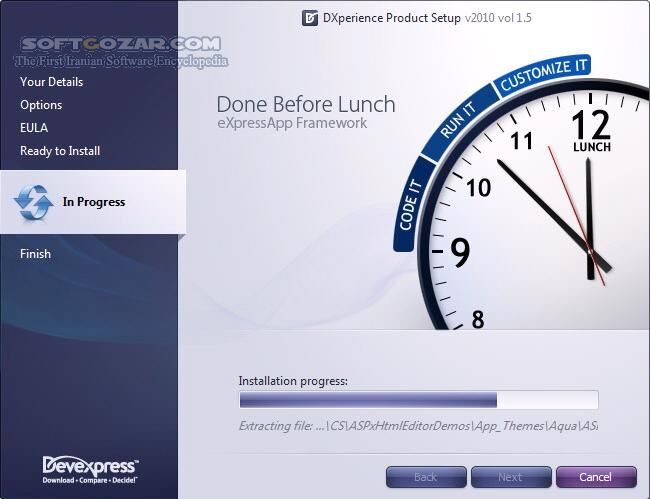Viewport: 650px width, 499px height.
Task: Click the Back button
Action: [x=426, y=477]
